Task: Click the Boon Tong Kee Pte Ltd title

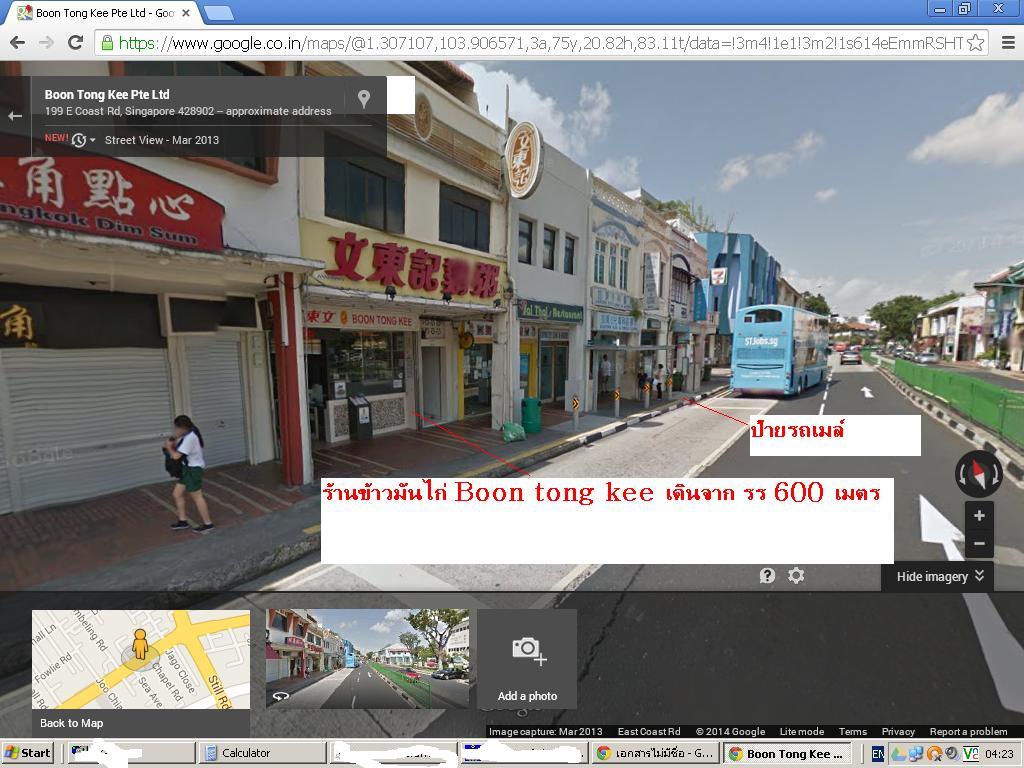Action: click(x=107, y=94)
